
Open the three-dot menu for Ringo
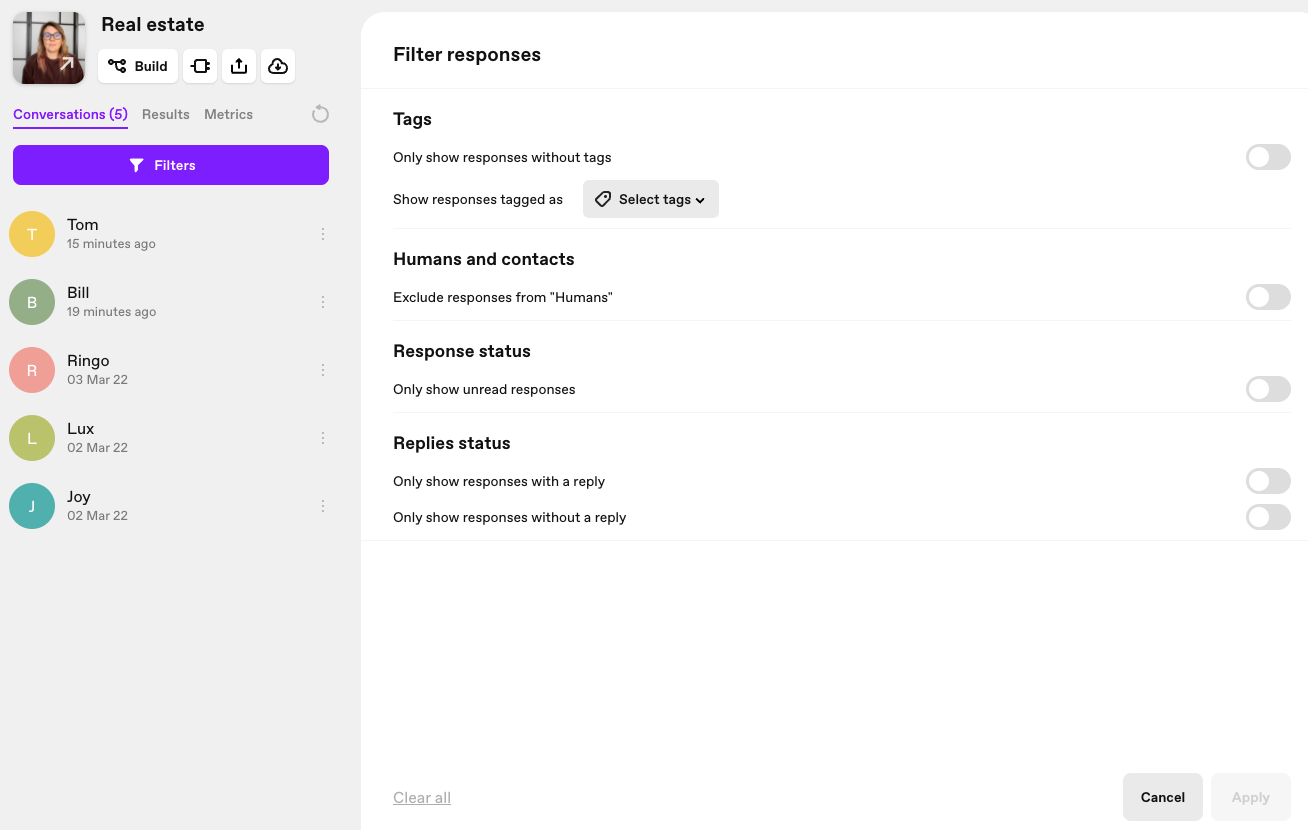pyautogui.click(x=323, y=370)
